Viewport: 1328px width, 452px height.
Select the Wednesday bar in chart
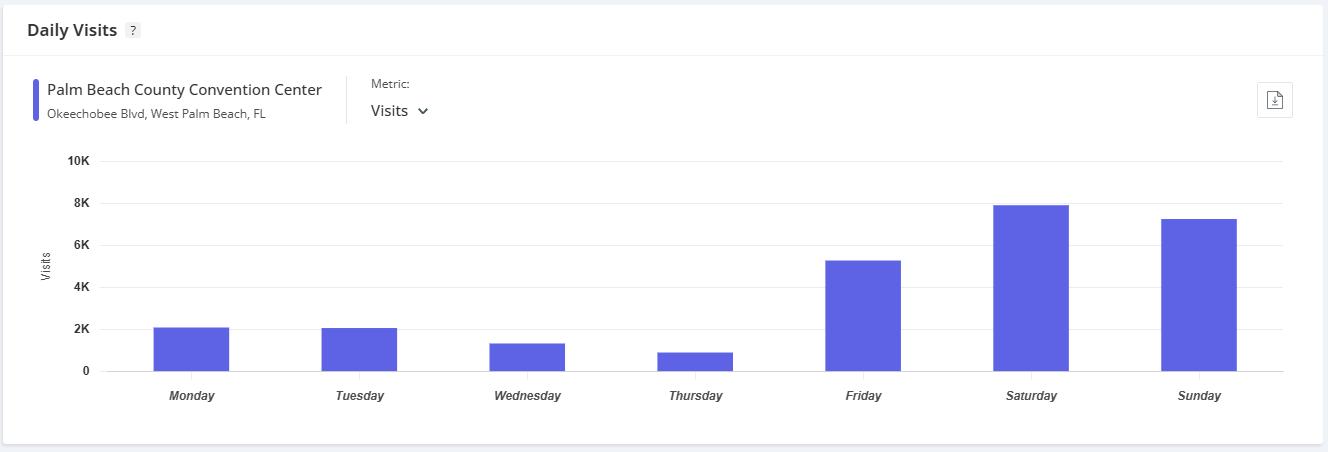point(527,357)
